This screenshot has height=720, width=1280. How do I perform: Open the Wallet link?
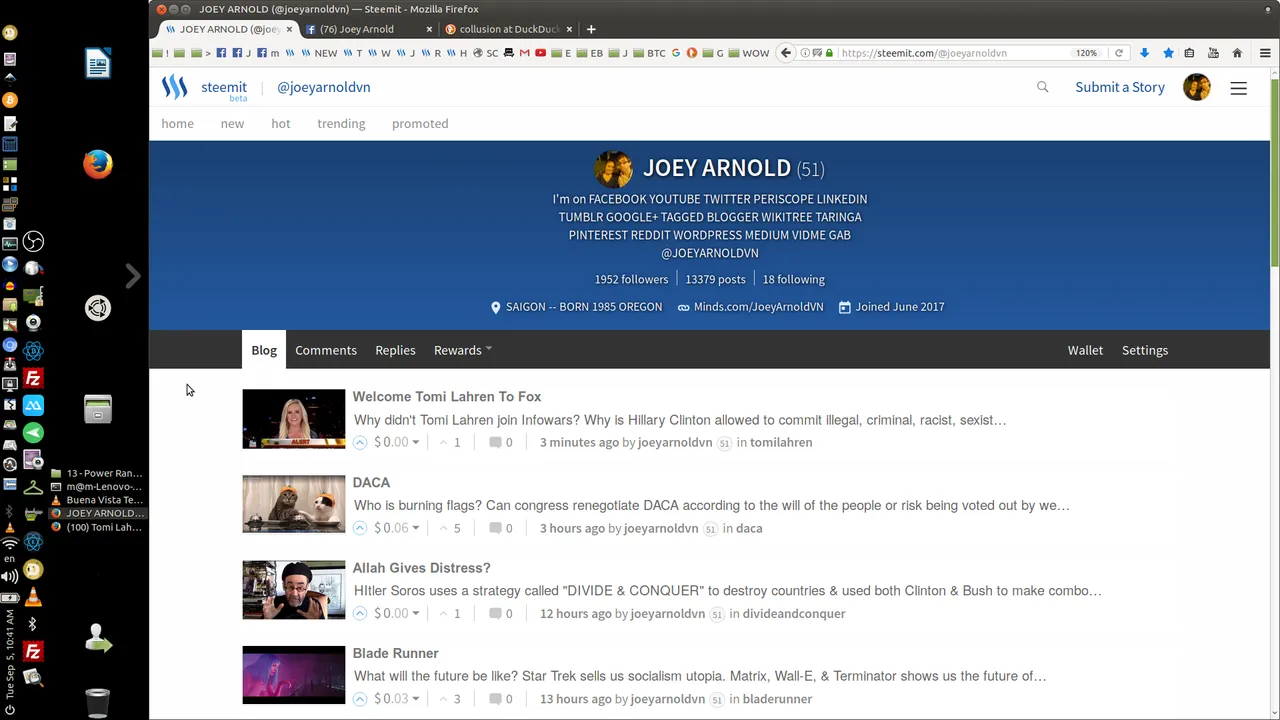pos(1085,350)
